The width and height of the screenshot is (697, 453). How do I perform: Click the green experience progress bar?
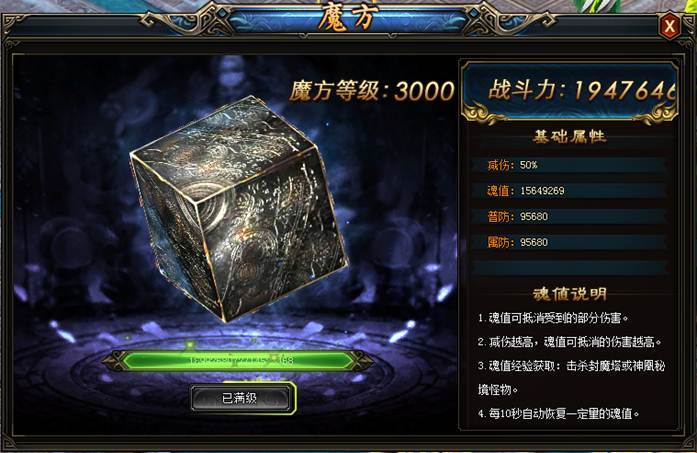tap(238, 360)
